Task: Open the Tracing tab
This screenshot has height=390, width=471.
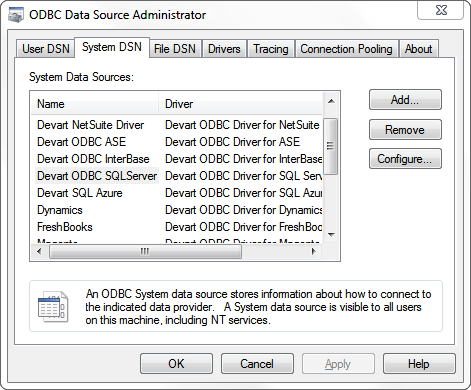Action: click(x=271, y=49)
